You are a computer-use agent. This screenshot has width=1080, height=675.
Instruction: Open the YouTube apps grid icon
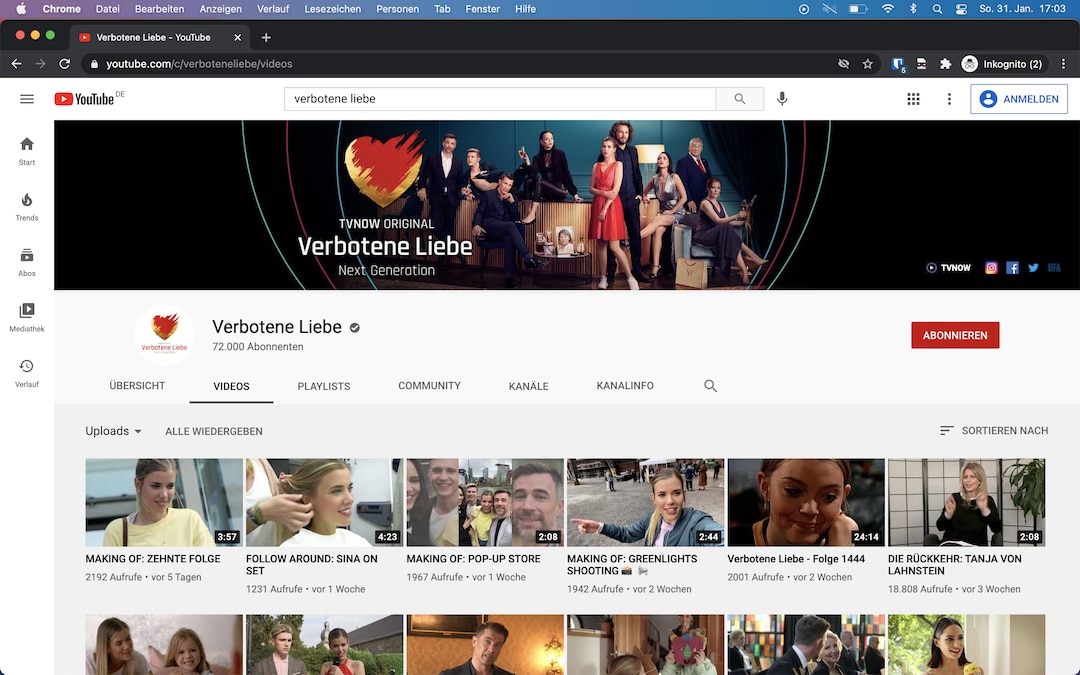(x=913, y=98)
